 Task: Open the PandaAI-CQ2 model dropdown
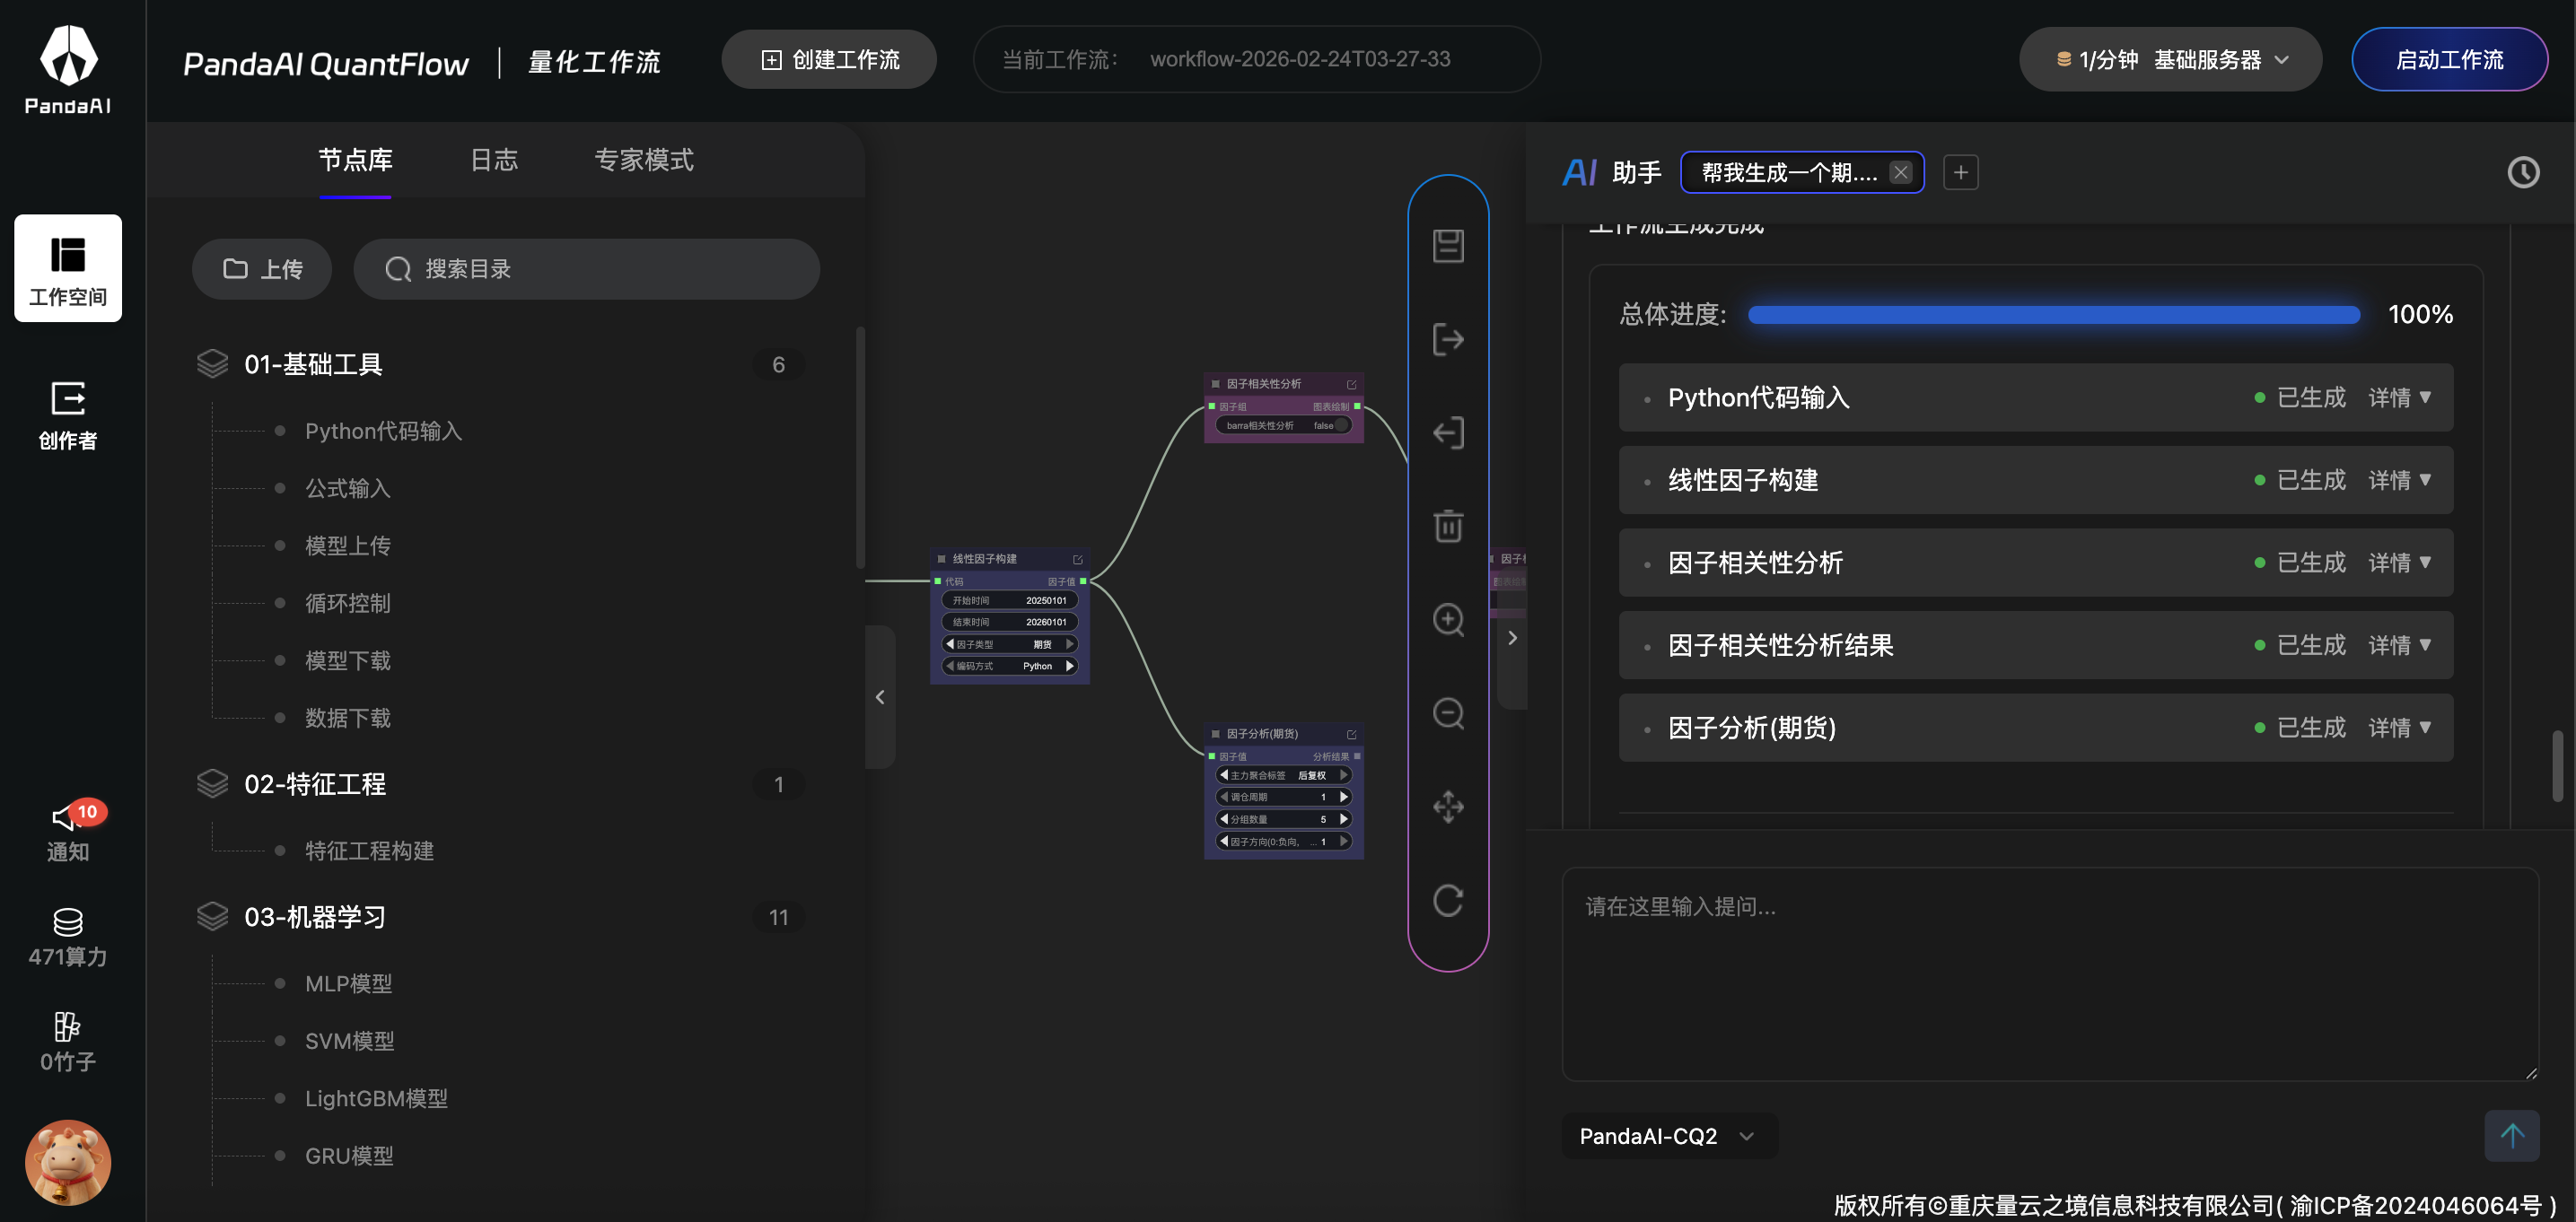(1668, 1136)
